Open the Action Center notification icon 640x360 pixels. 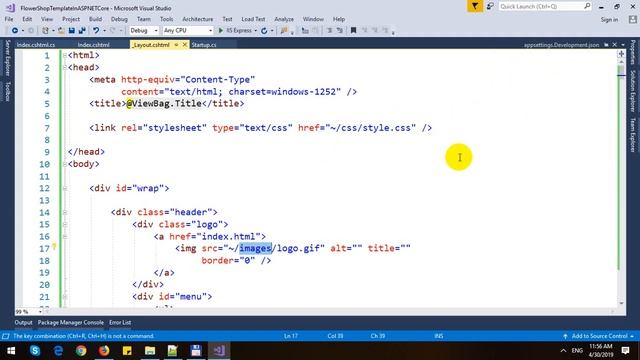pyautogui.click(x=625, y=351)
